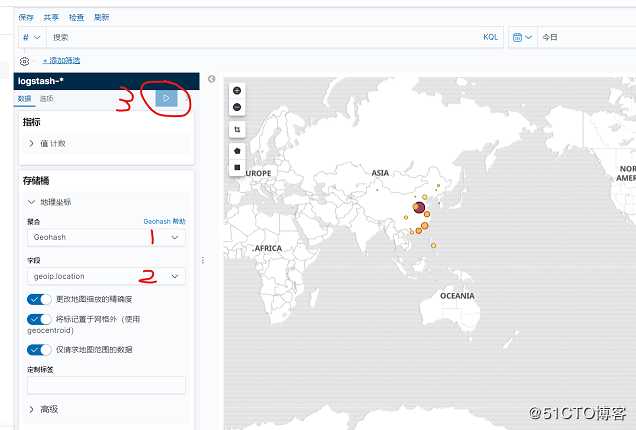636x430 pixels.
Task: Click the OCEANIA label on map
Action: click(x=457, y=296)
